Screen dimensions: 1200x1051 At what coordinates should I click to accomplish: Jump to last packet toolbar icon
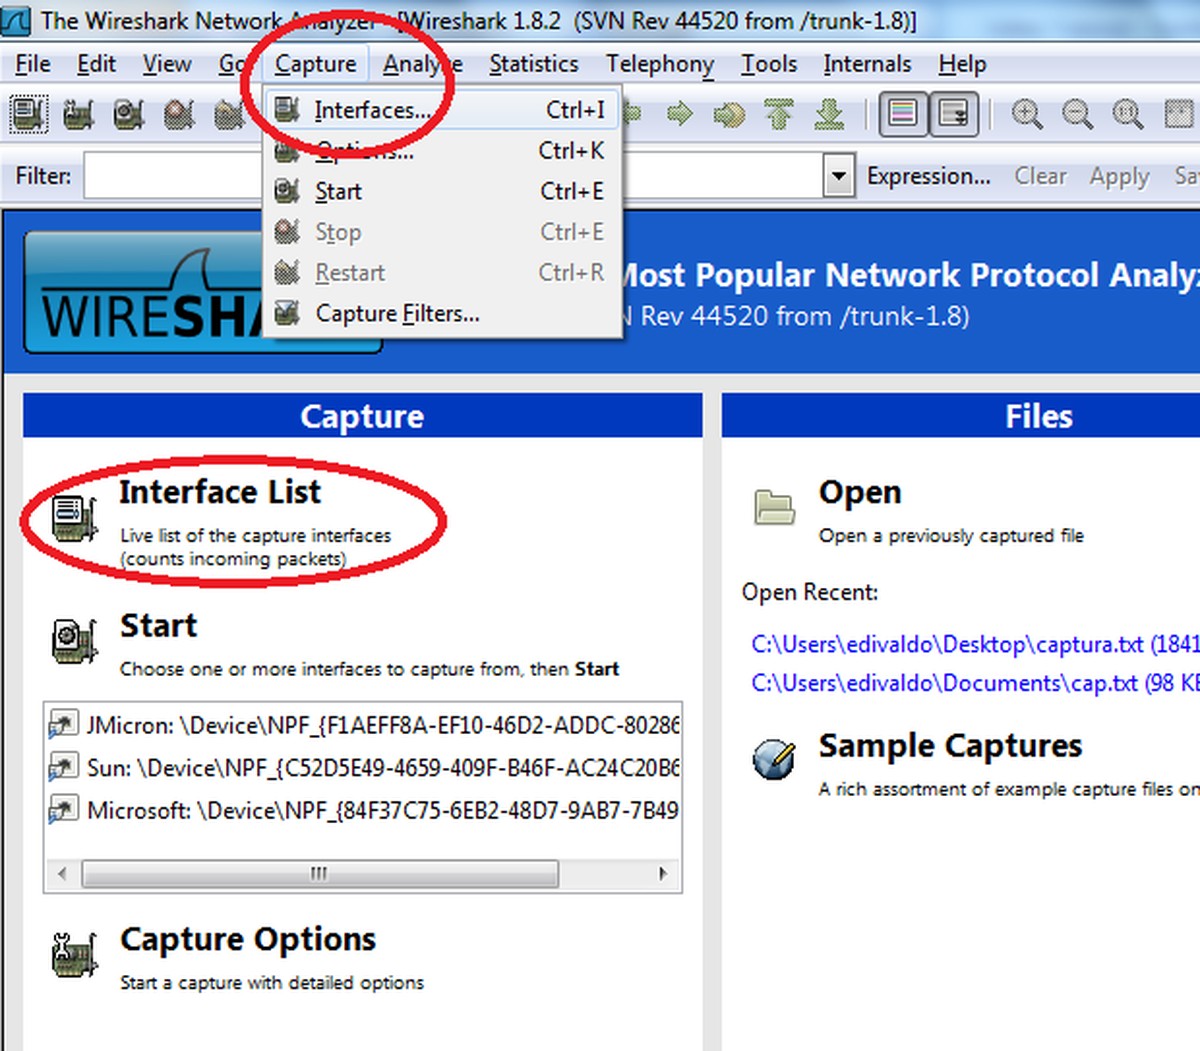829,113
